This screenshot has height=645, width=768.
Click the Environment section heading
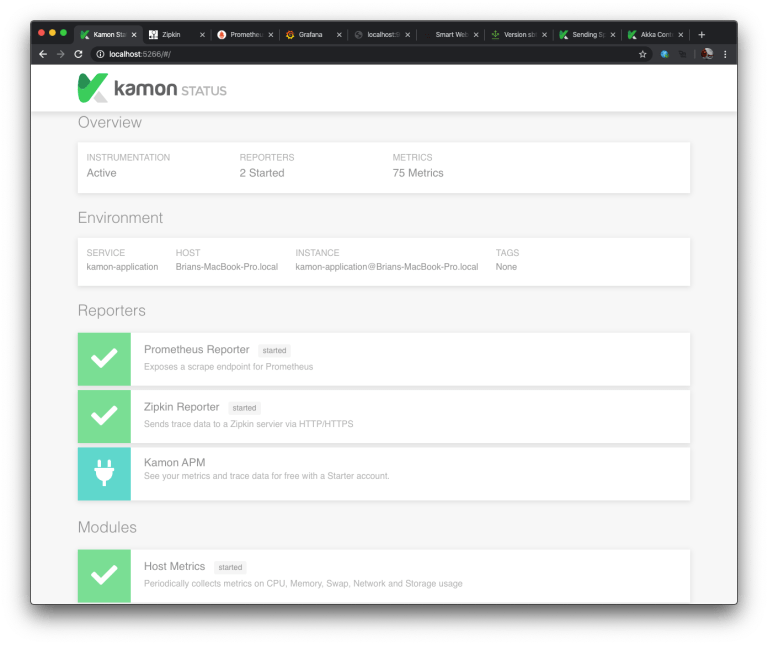(x=120, y=218)
